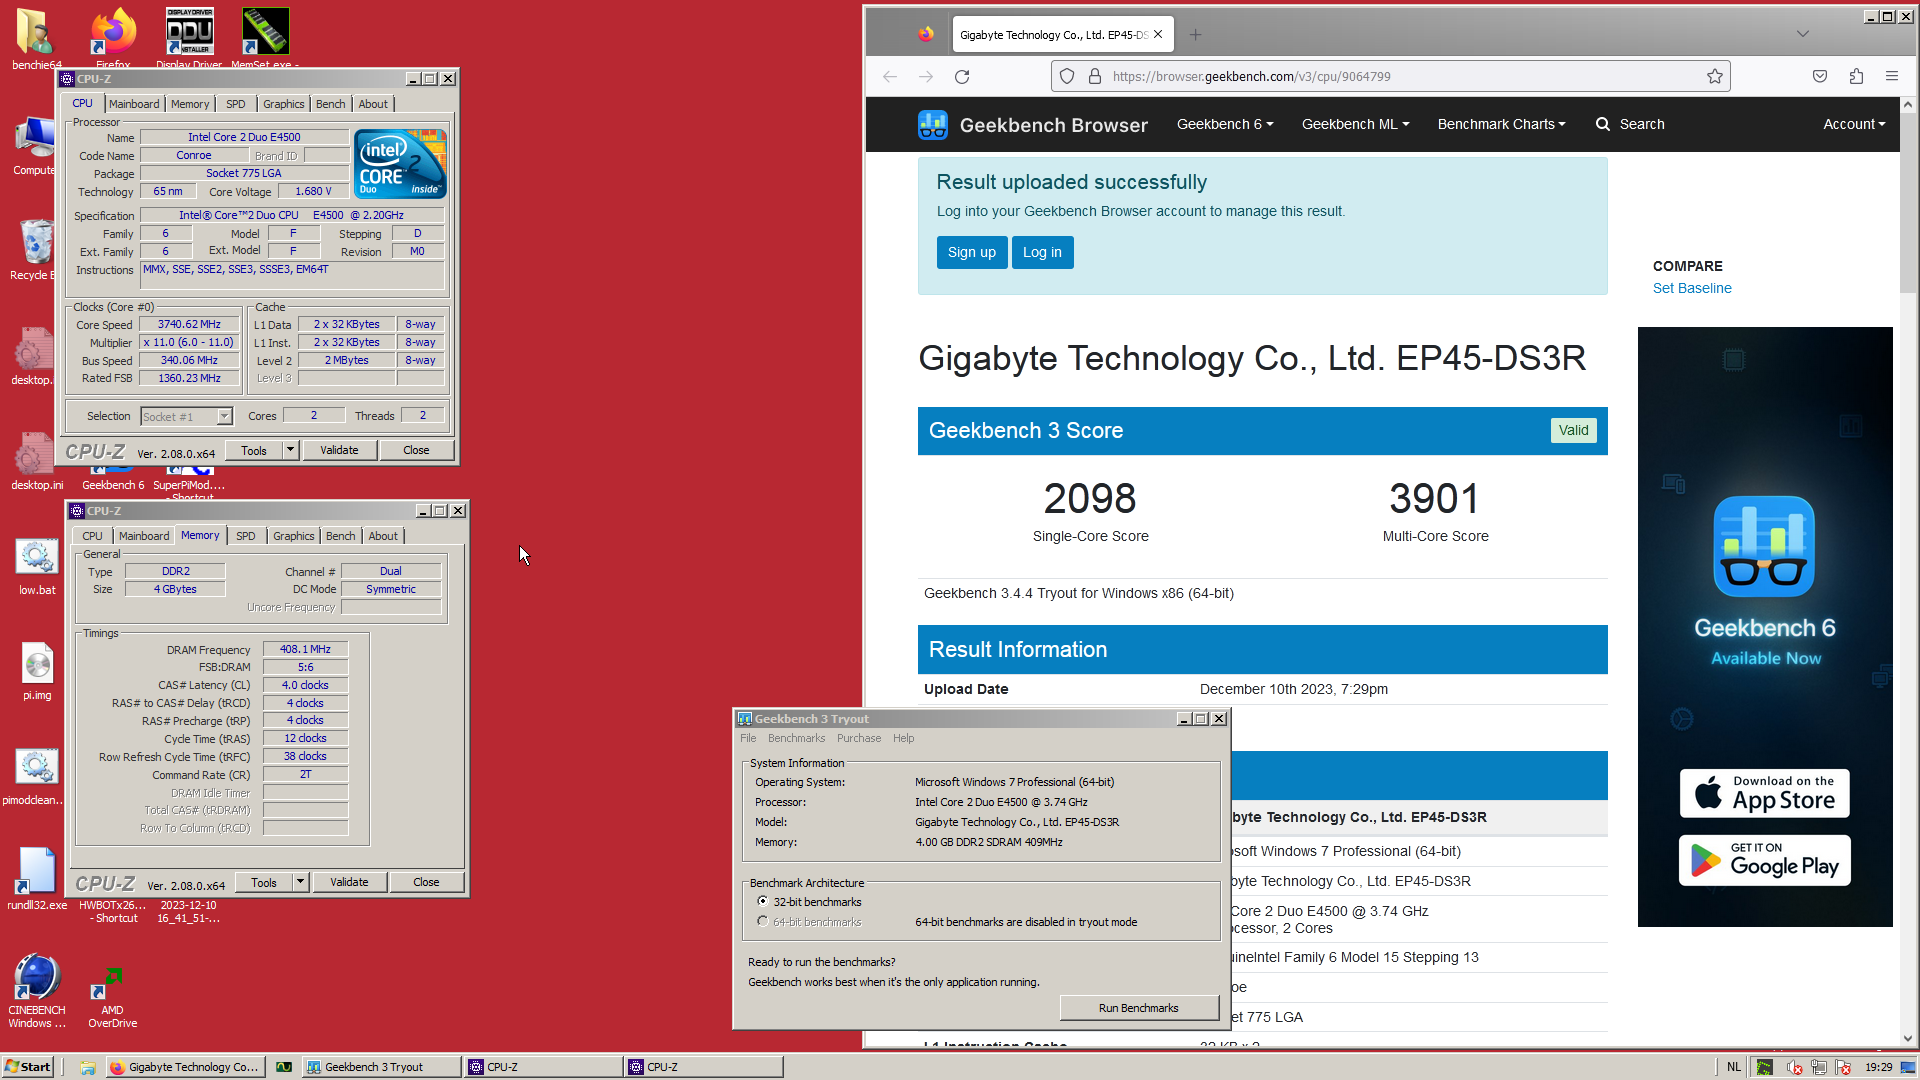The height and width of the screenshot is (1080, 1920).
Task: Click the site security padlock icon
Action: 1095,76
